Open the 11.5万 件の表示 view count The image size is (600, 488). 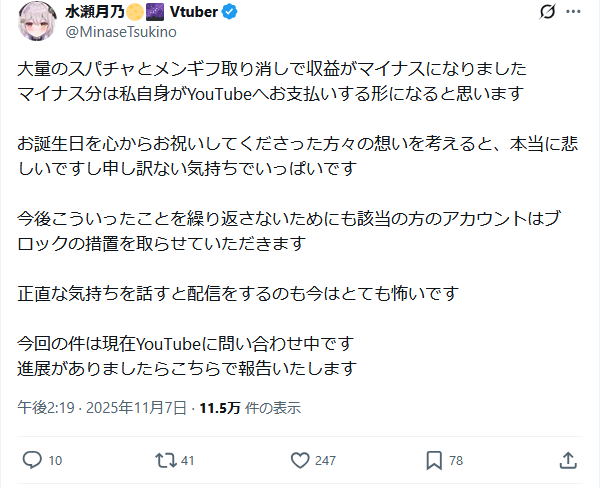(x=250, y=408)
